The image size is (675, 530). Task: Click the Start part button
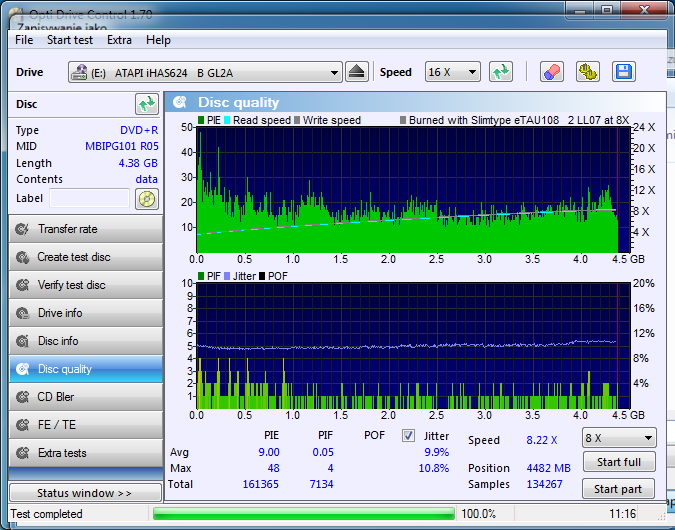click(618, 489)
